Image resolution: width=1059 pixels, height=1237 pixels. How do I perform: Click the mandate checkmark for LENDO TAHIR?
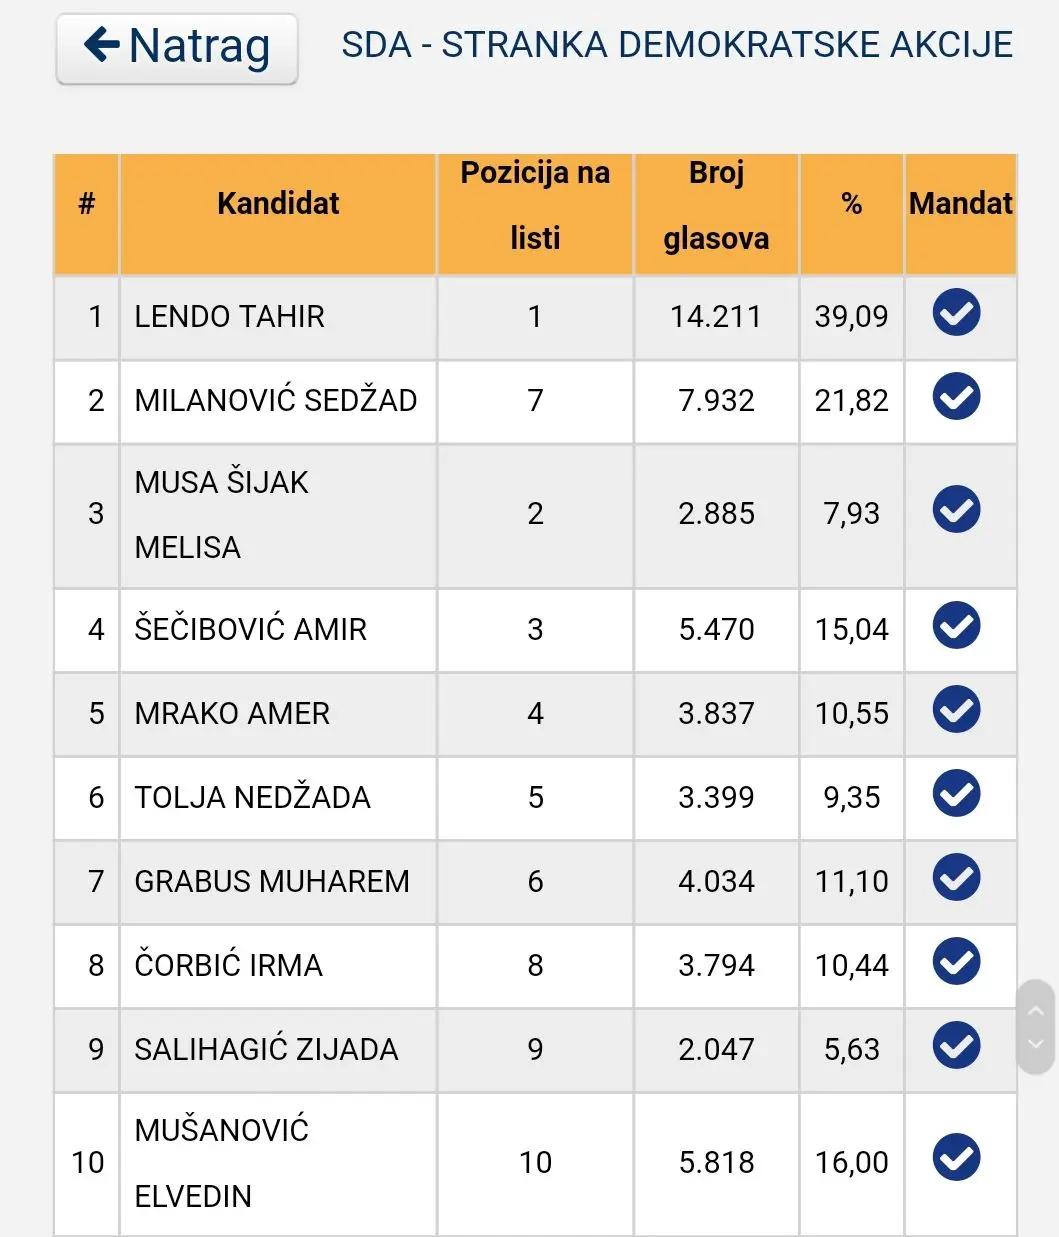pyautogui.click(x=956, y=313)
